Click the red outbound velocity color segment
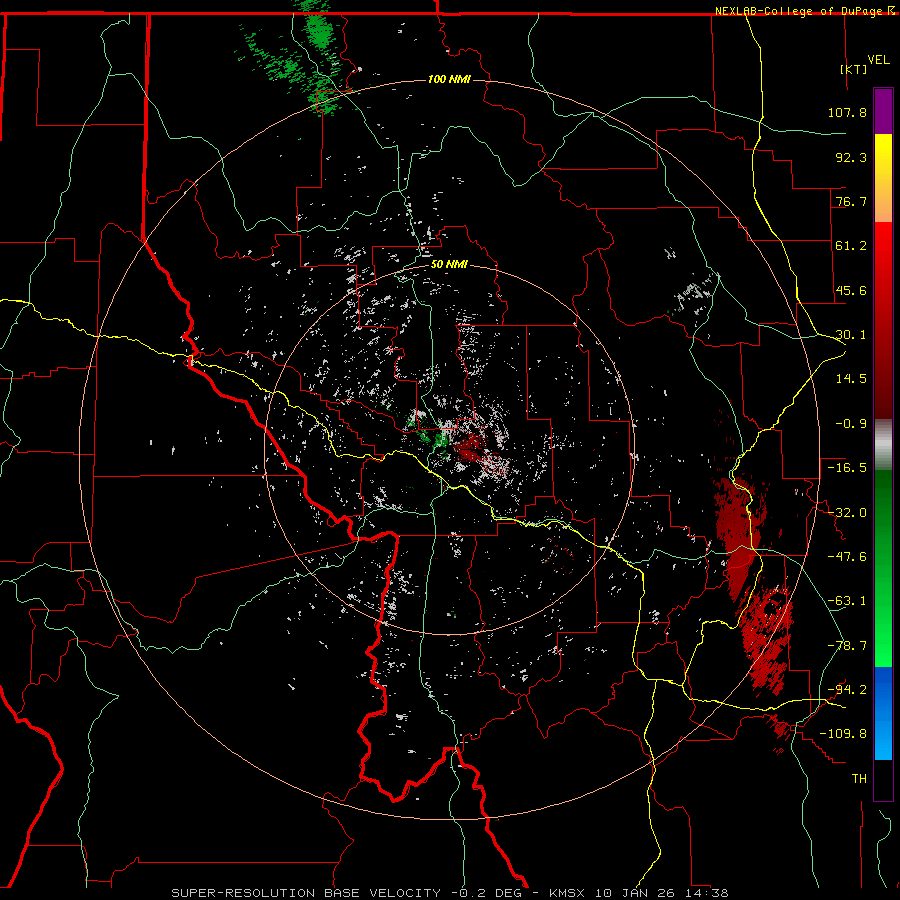This screenshot has width=900, height=900. click(x=883, y=320)
